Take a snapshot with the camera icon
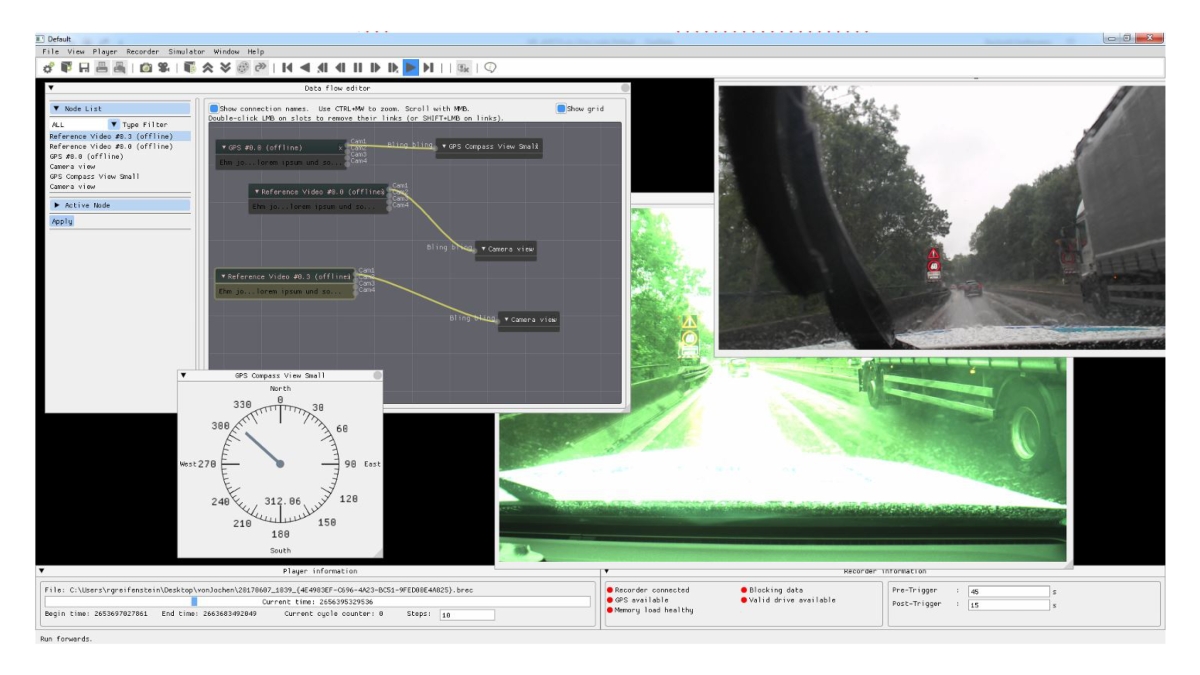 [146, 68]
